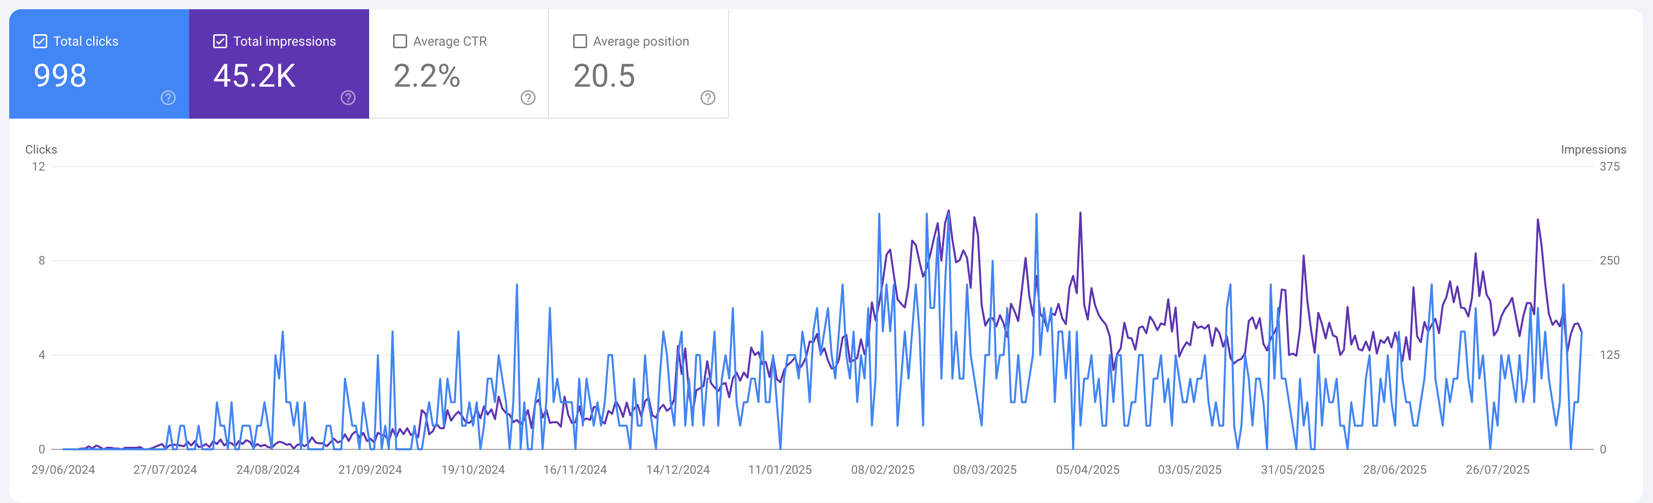
Task: Click the 14/12/2024 axis date
Action: tap(678, 470)
